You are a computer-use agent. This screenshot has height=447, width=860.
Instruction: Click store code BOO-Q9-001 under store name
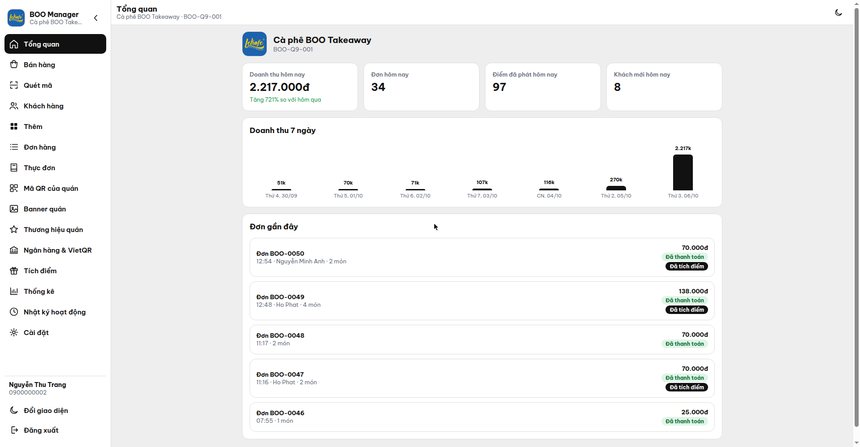point(293,49)
